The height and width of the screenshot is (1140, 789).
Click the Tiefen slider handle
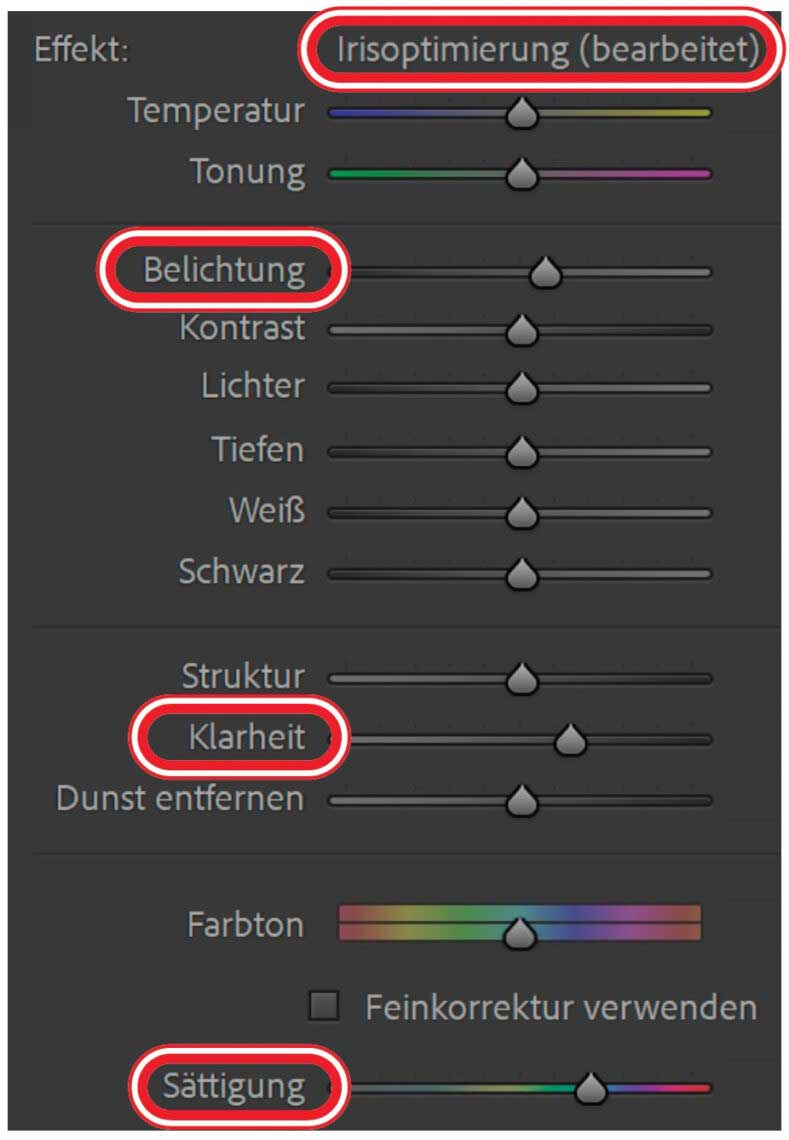(521, 453)
